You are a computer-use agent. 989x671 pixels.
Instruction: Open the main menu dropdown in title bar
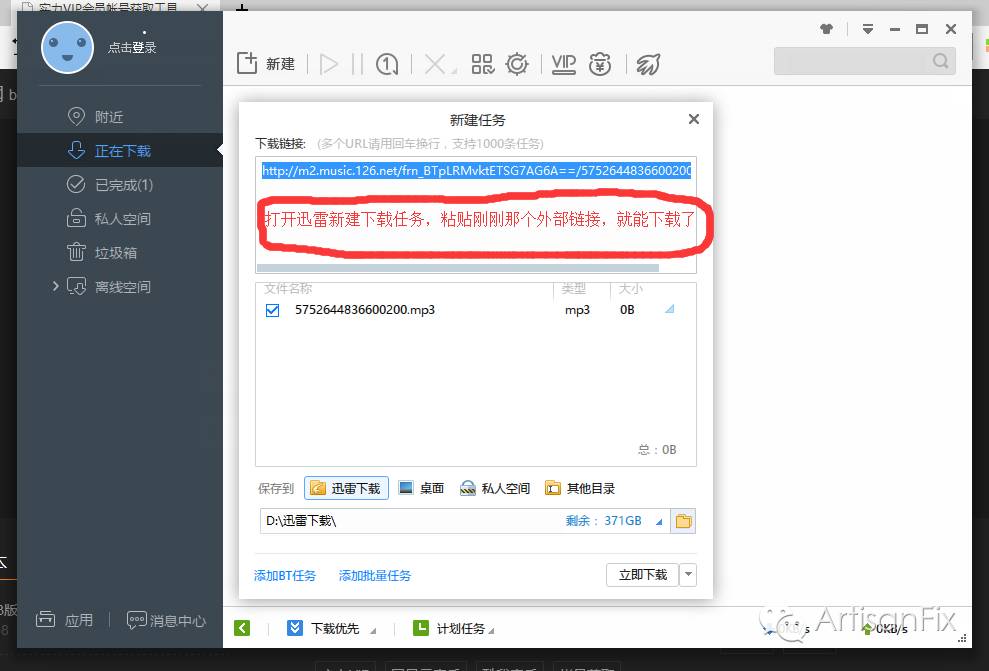(868, 29)
